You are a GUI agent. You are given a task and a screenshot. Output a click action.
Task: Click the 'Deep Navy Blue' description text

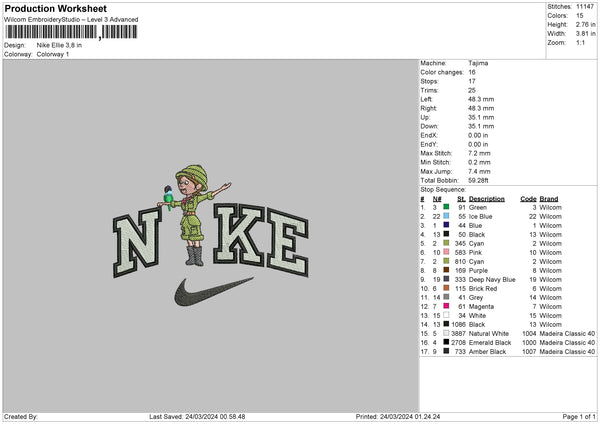coord(492,279)
